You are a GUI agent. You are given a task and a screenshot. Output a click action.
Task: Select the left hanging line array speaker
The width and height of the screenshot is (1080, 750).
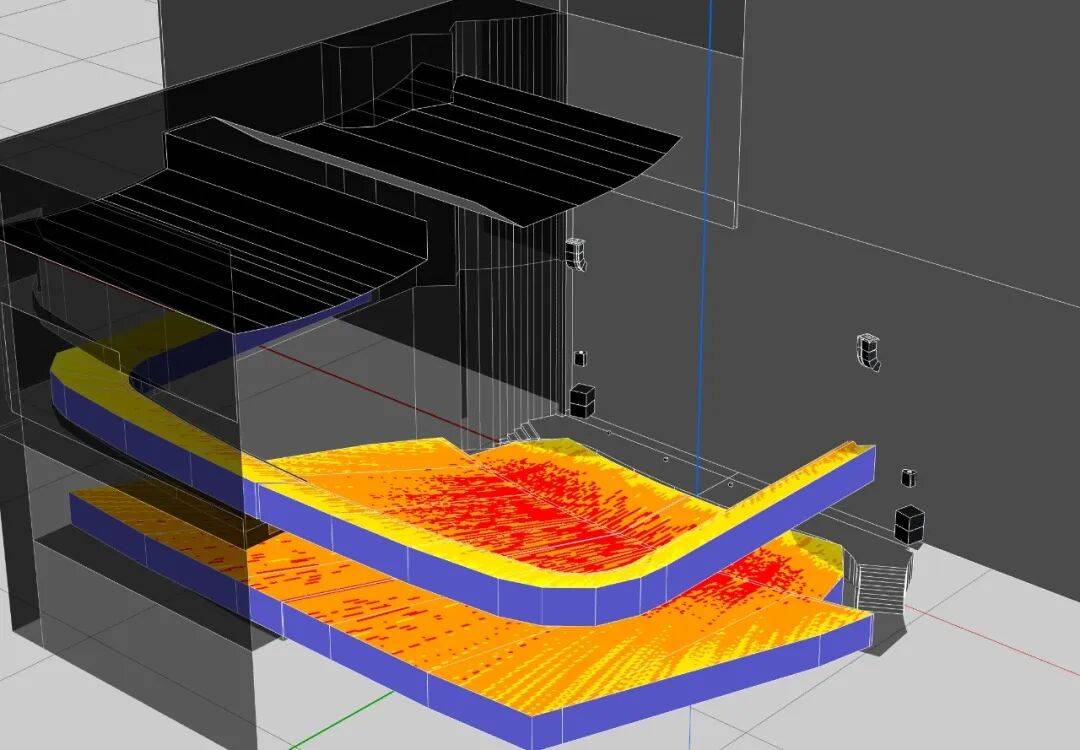(x=576, y=254)
